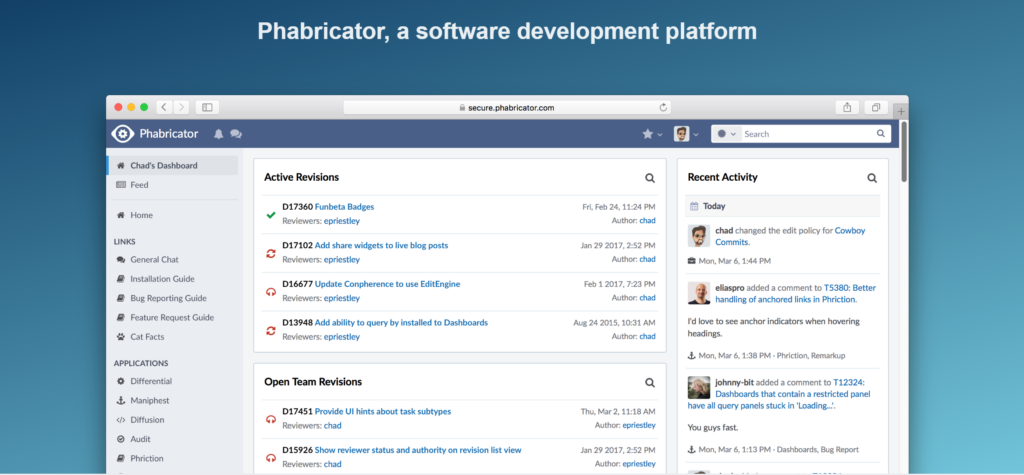Screen dimensions: 1024x475
Task: Click the notifications bell icon
Action: point(219,133)
